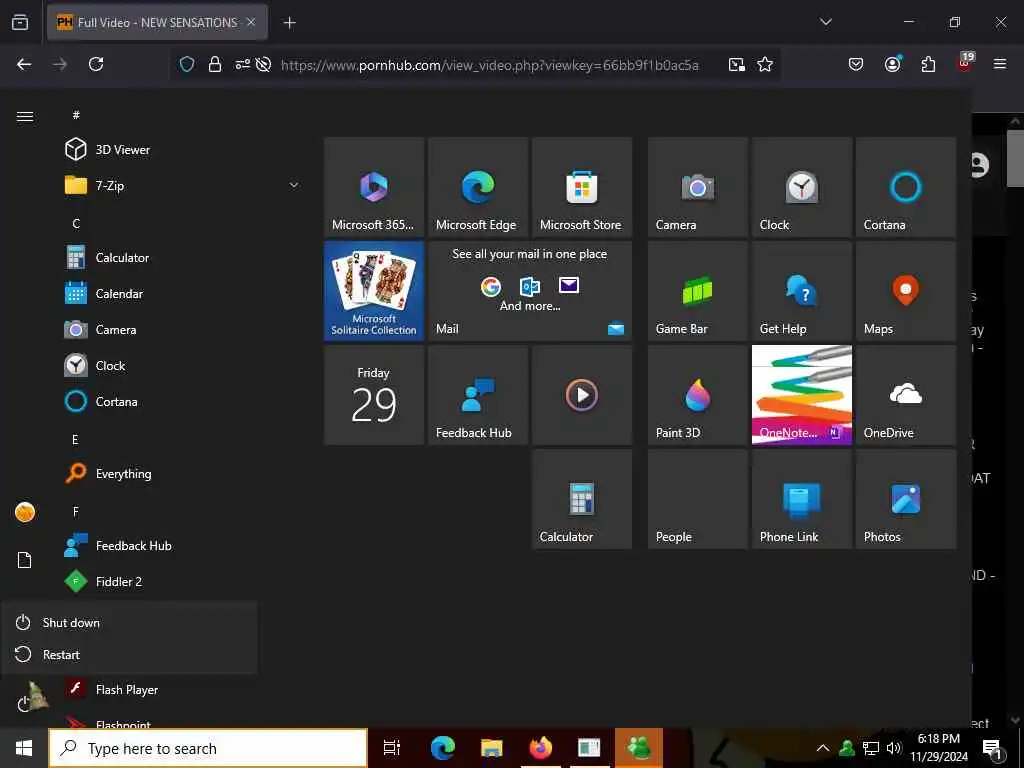The width and height of the screenshot is (1024, 768).
Task: Open the Maps tile
Action: point(905,291)
